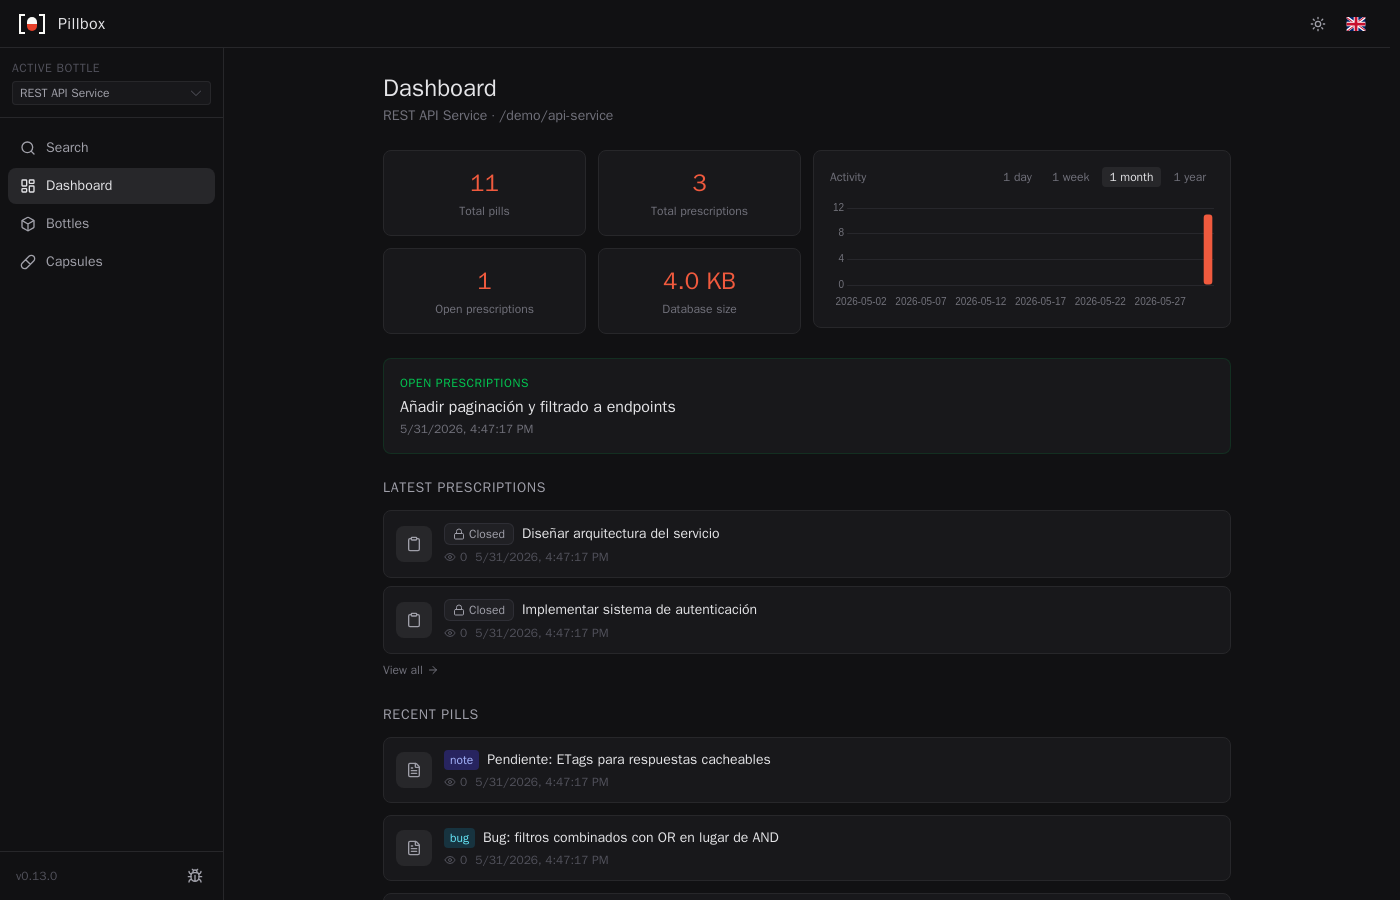Click the RECENT PILLS section heading
Screen dimensions: 1400x900
(431, 715)
